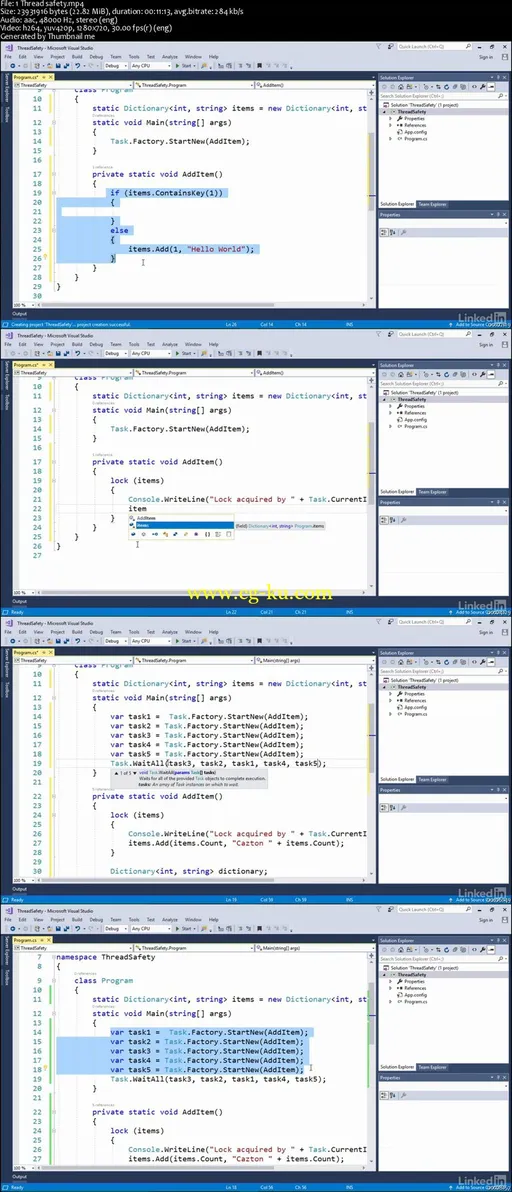This screenshot has width=512, height=1192.
Task: Click the 'if (items.ContainsKey(1))' code line
Action: [x=167, y=193]
